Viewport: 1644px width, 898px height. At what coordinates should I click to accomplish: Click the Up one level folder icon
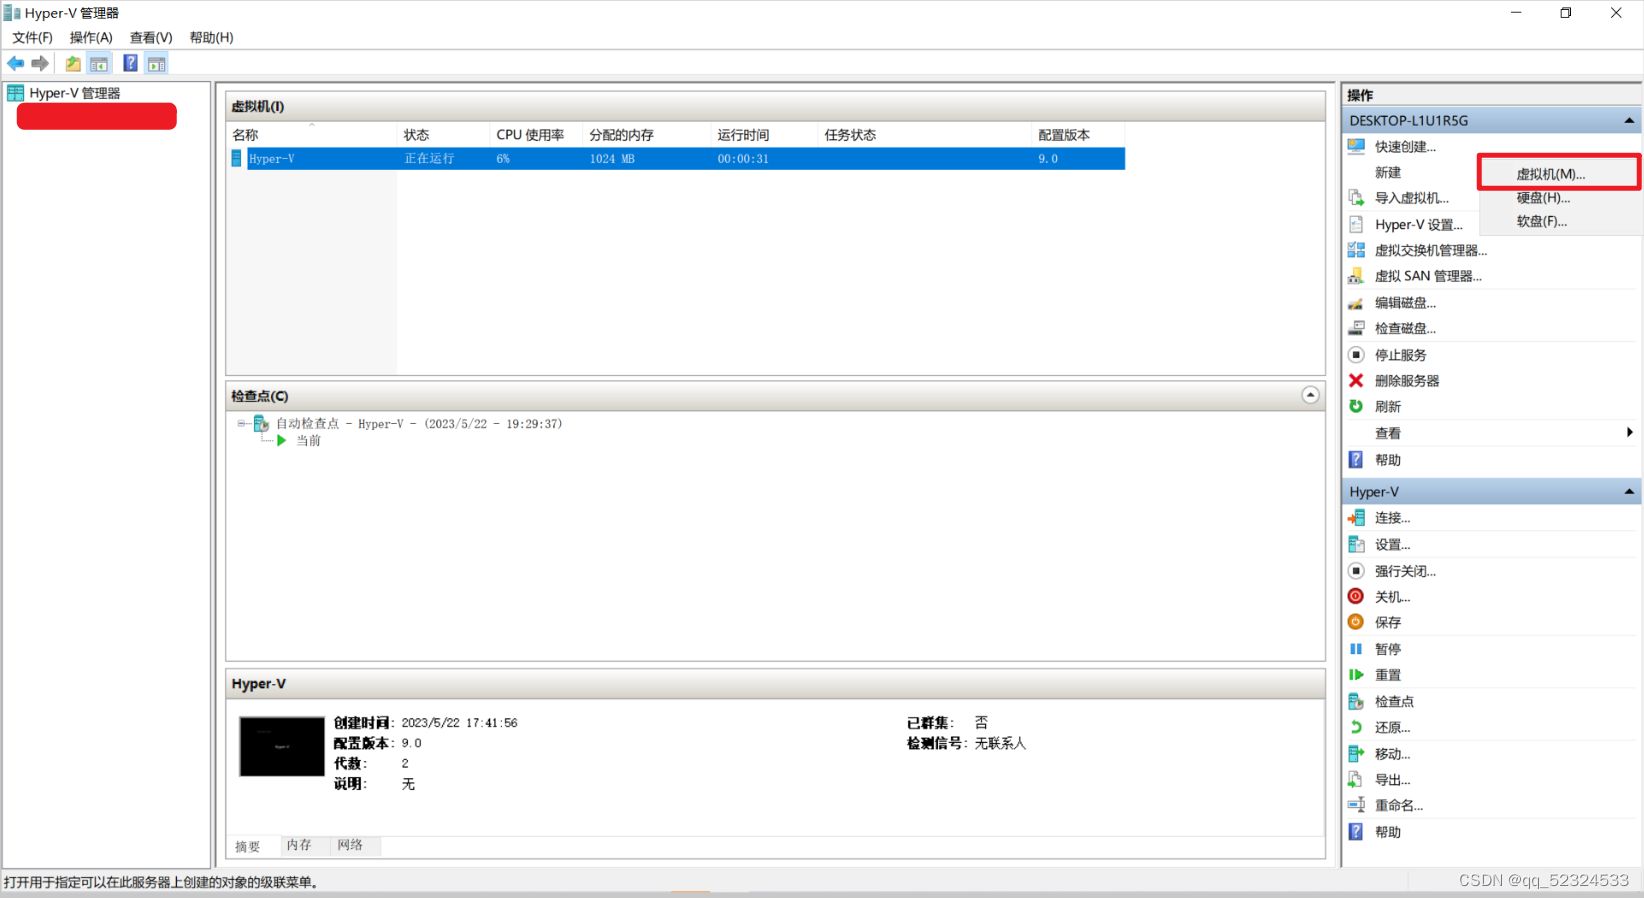73,63
